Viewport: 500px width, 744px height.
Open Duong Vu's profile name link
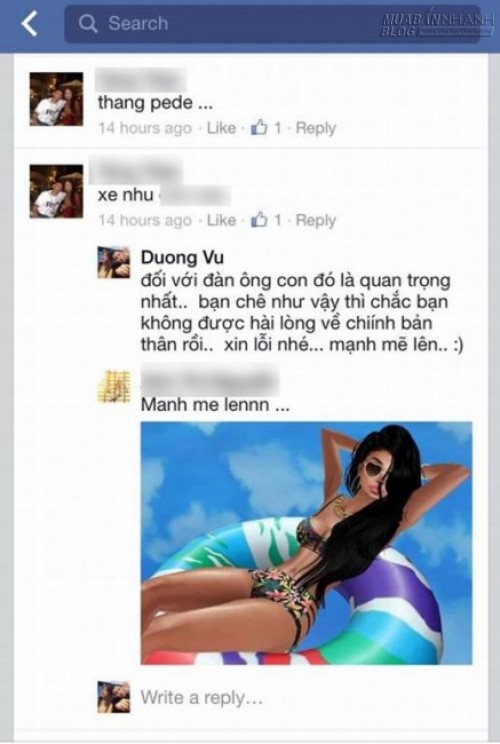182,258
